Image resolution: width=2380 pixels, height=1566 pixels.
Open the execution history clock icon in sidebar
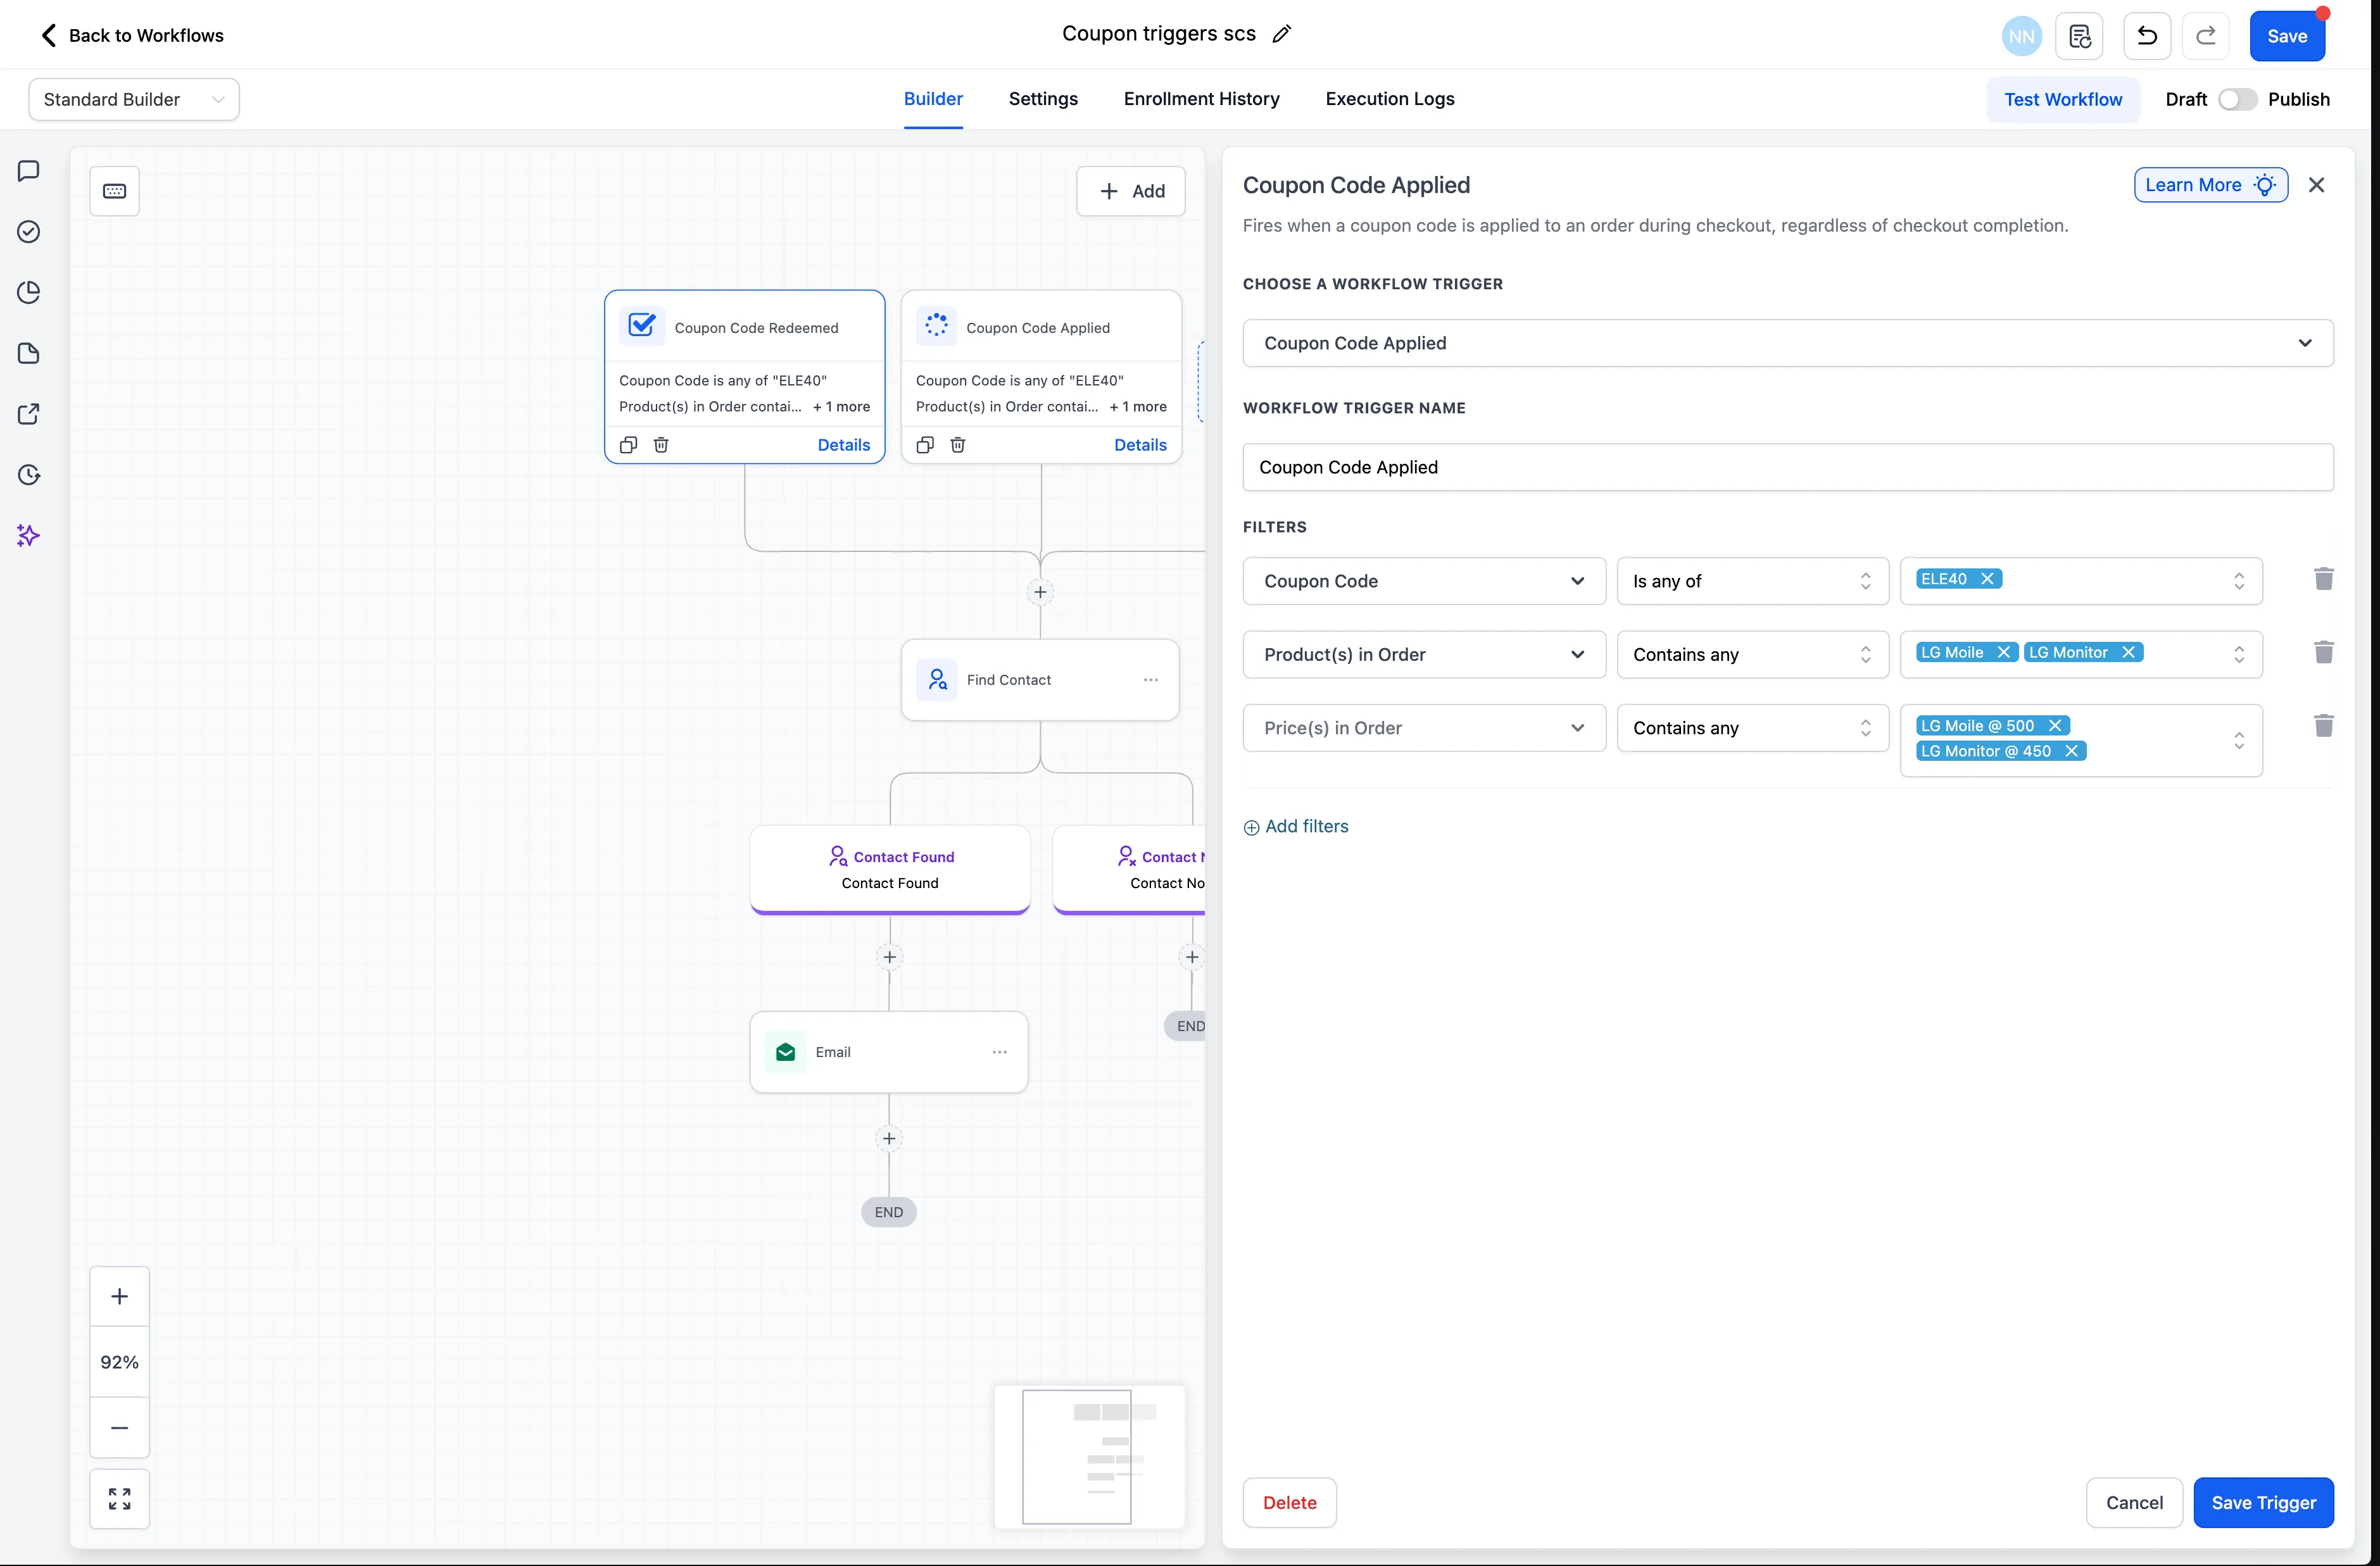28,475
